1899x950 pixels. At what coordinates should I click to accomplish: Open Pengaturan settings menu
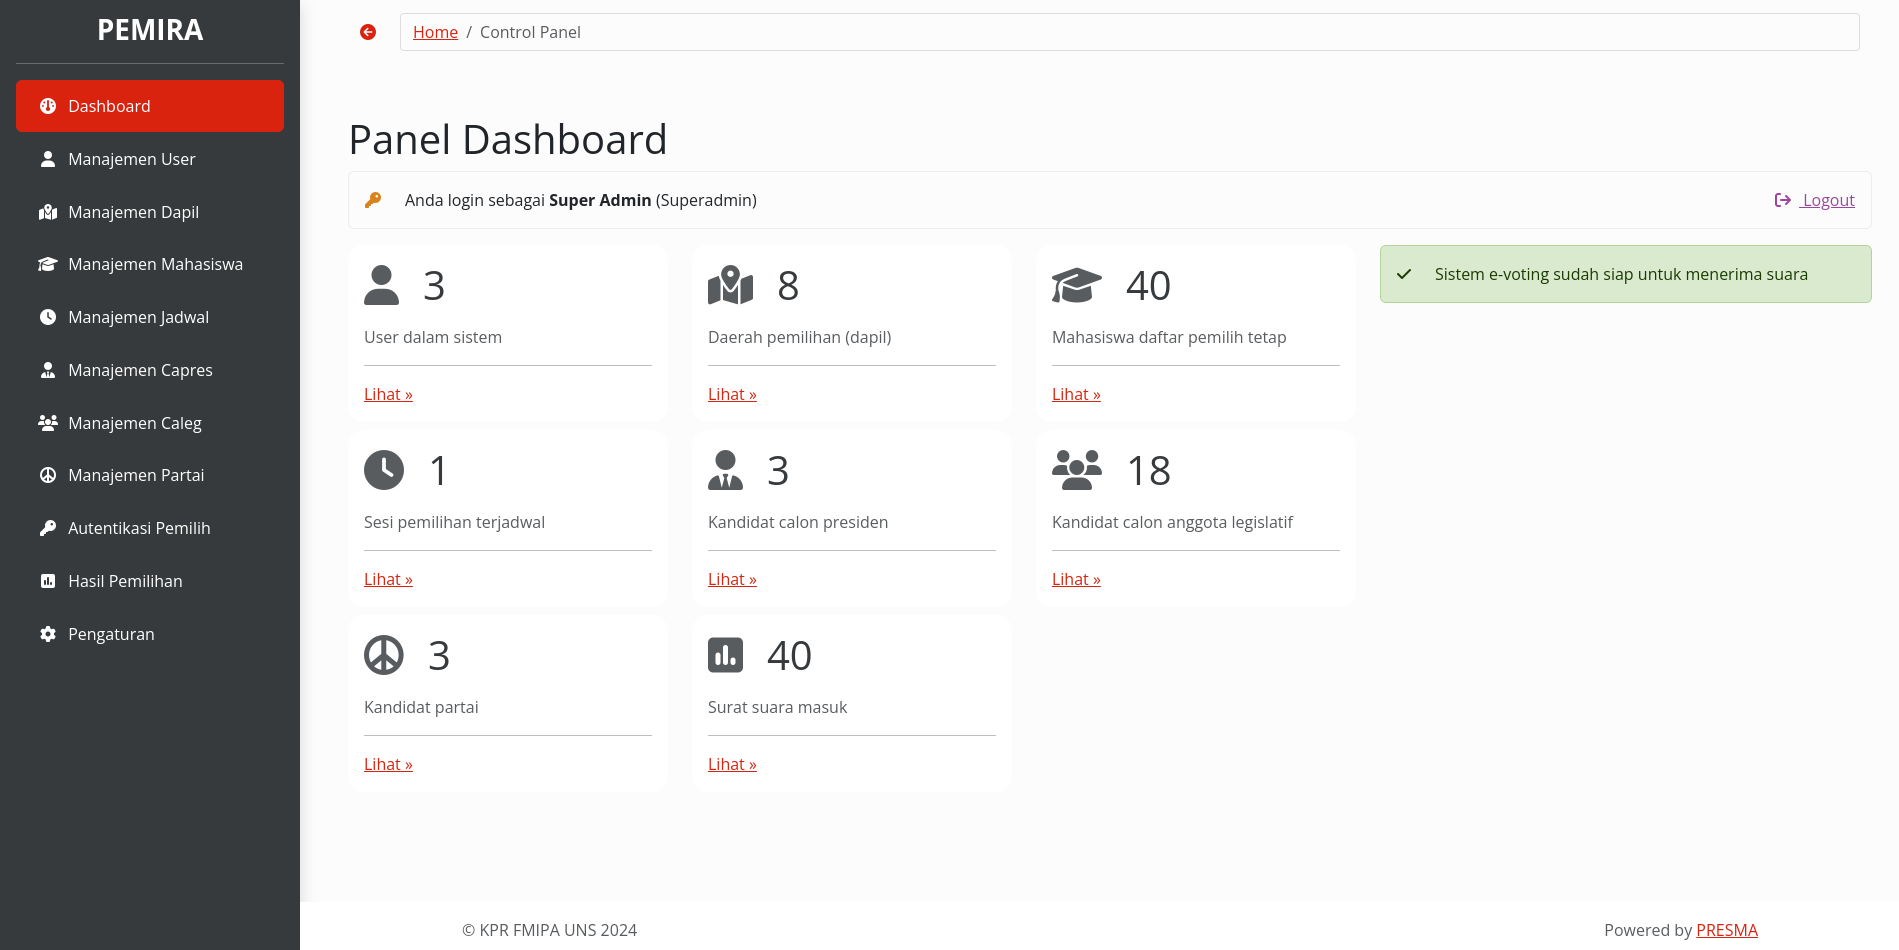pos(111,634)
